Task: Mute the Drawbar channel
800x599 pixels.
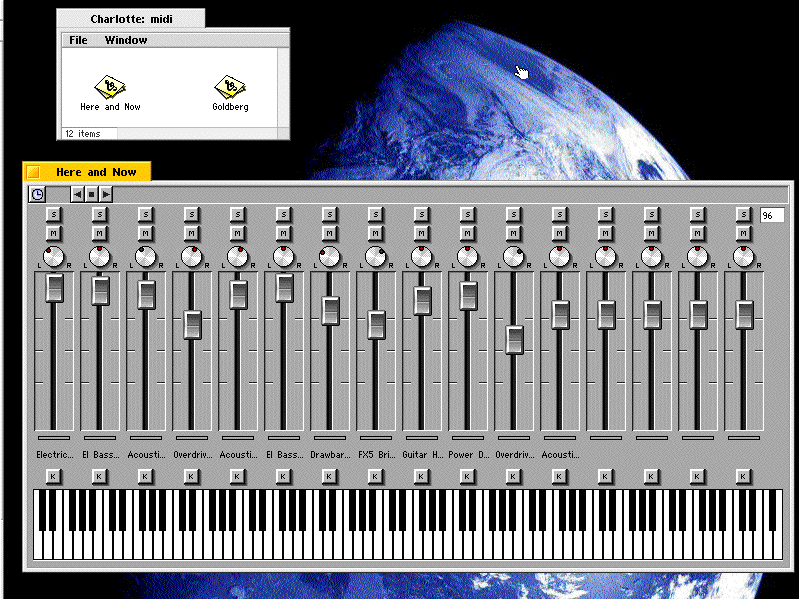Action: [330, 233]
